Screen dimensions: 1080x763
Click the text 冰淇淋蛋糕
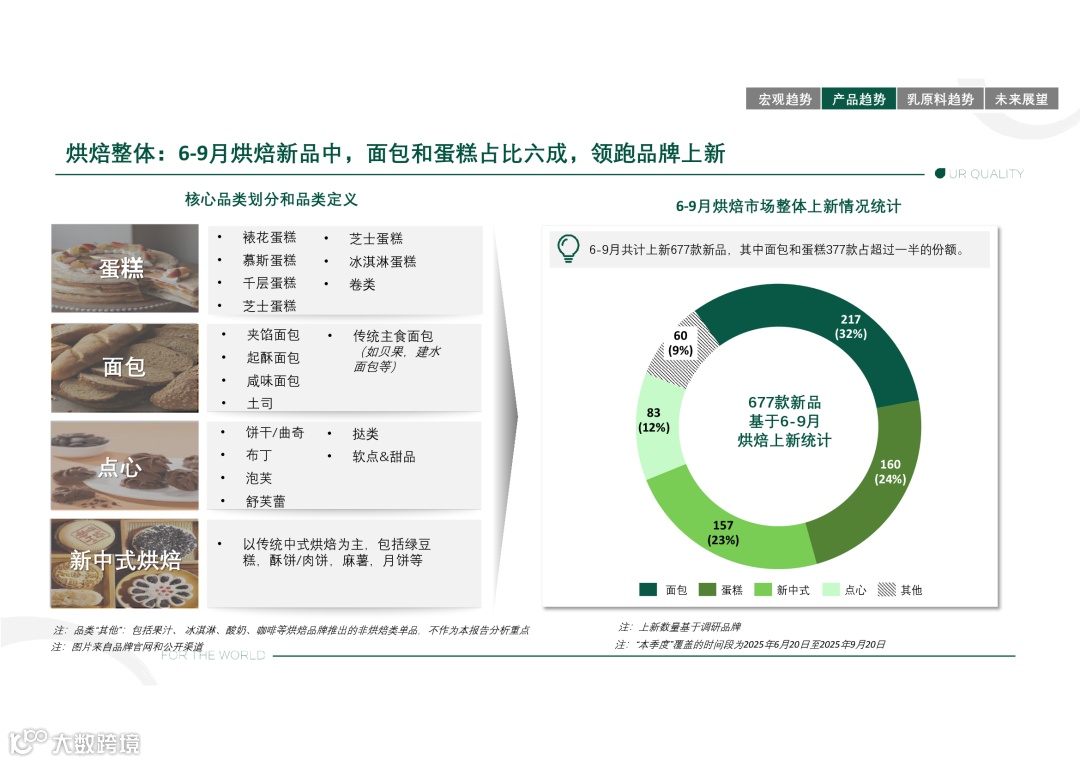(382, 262)
